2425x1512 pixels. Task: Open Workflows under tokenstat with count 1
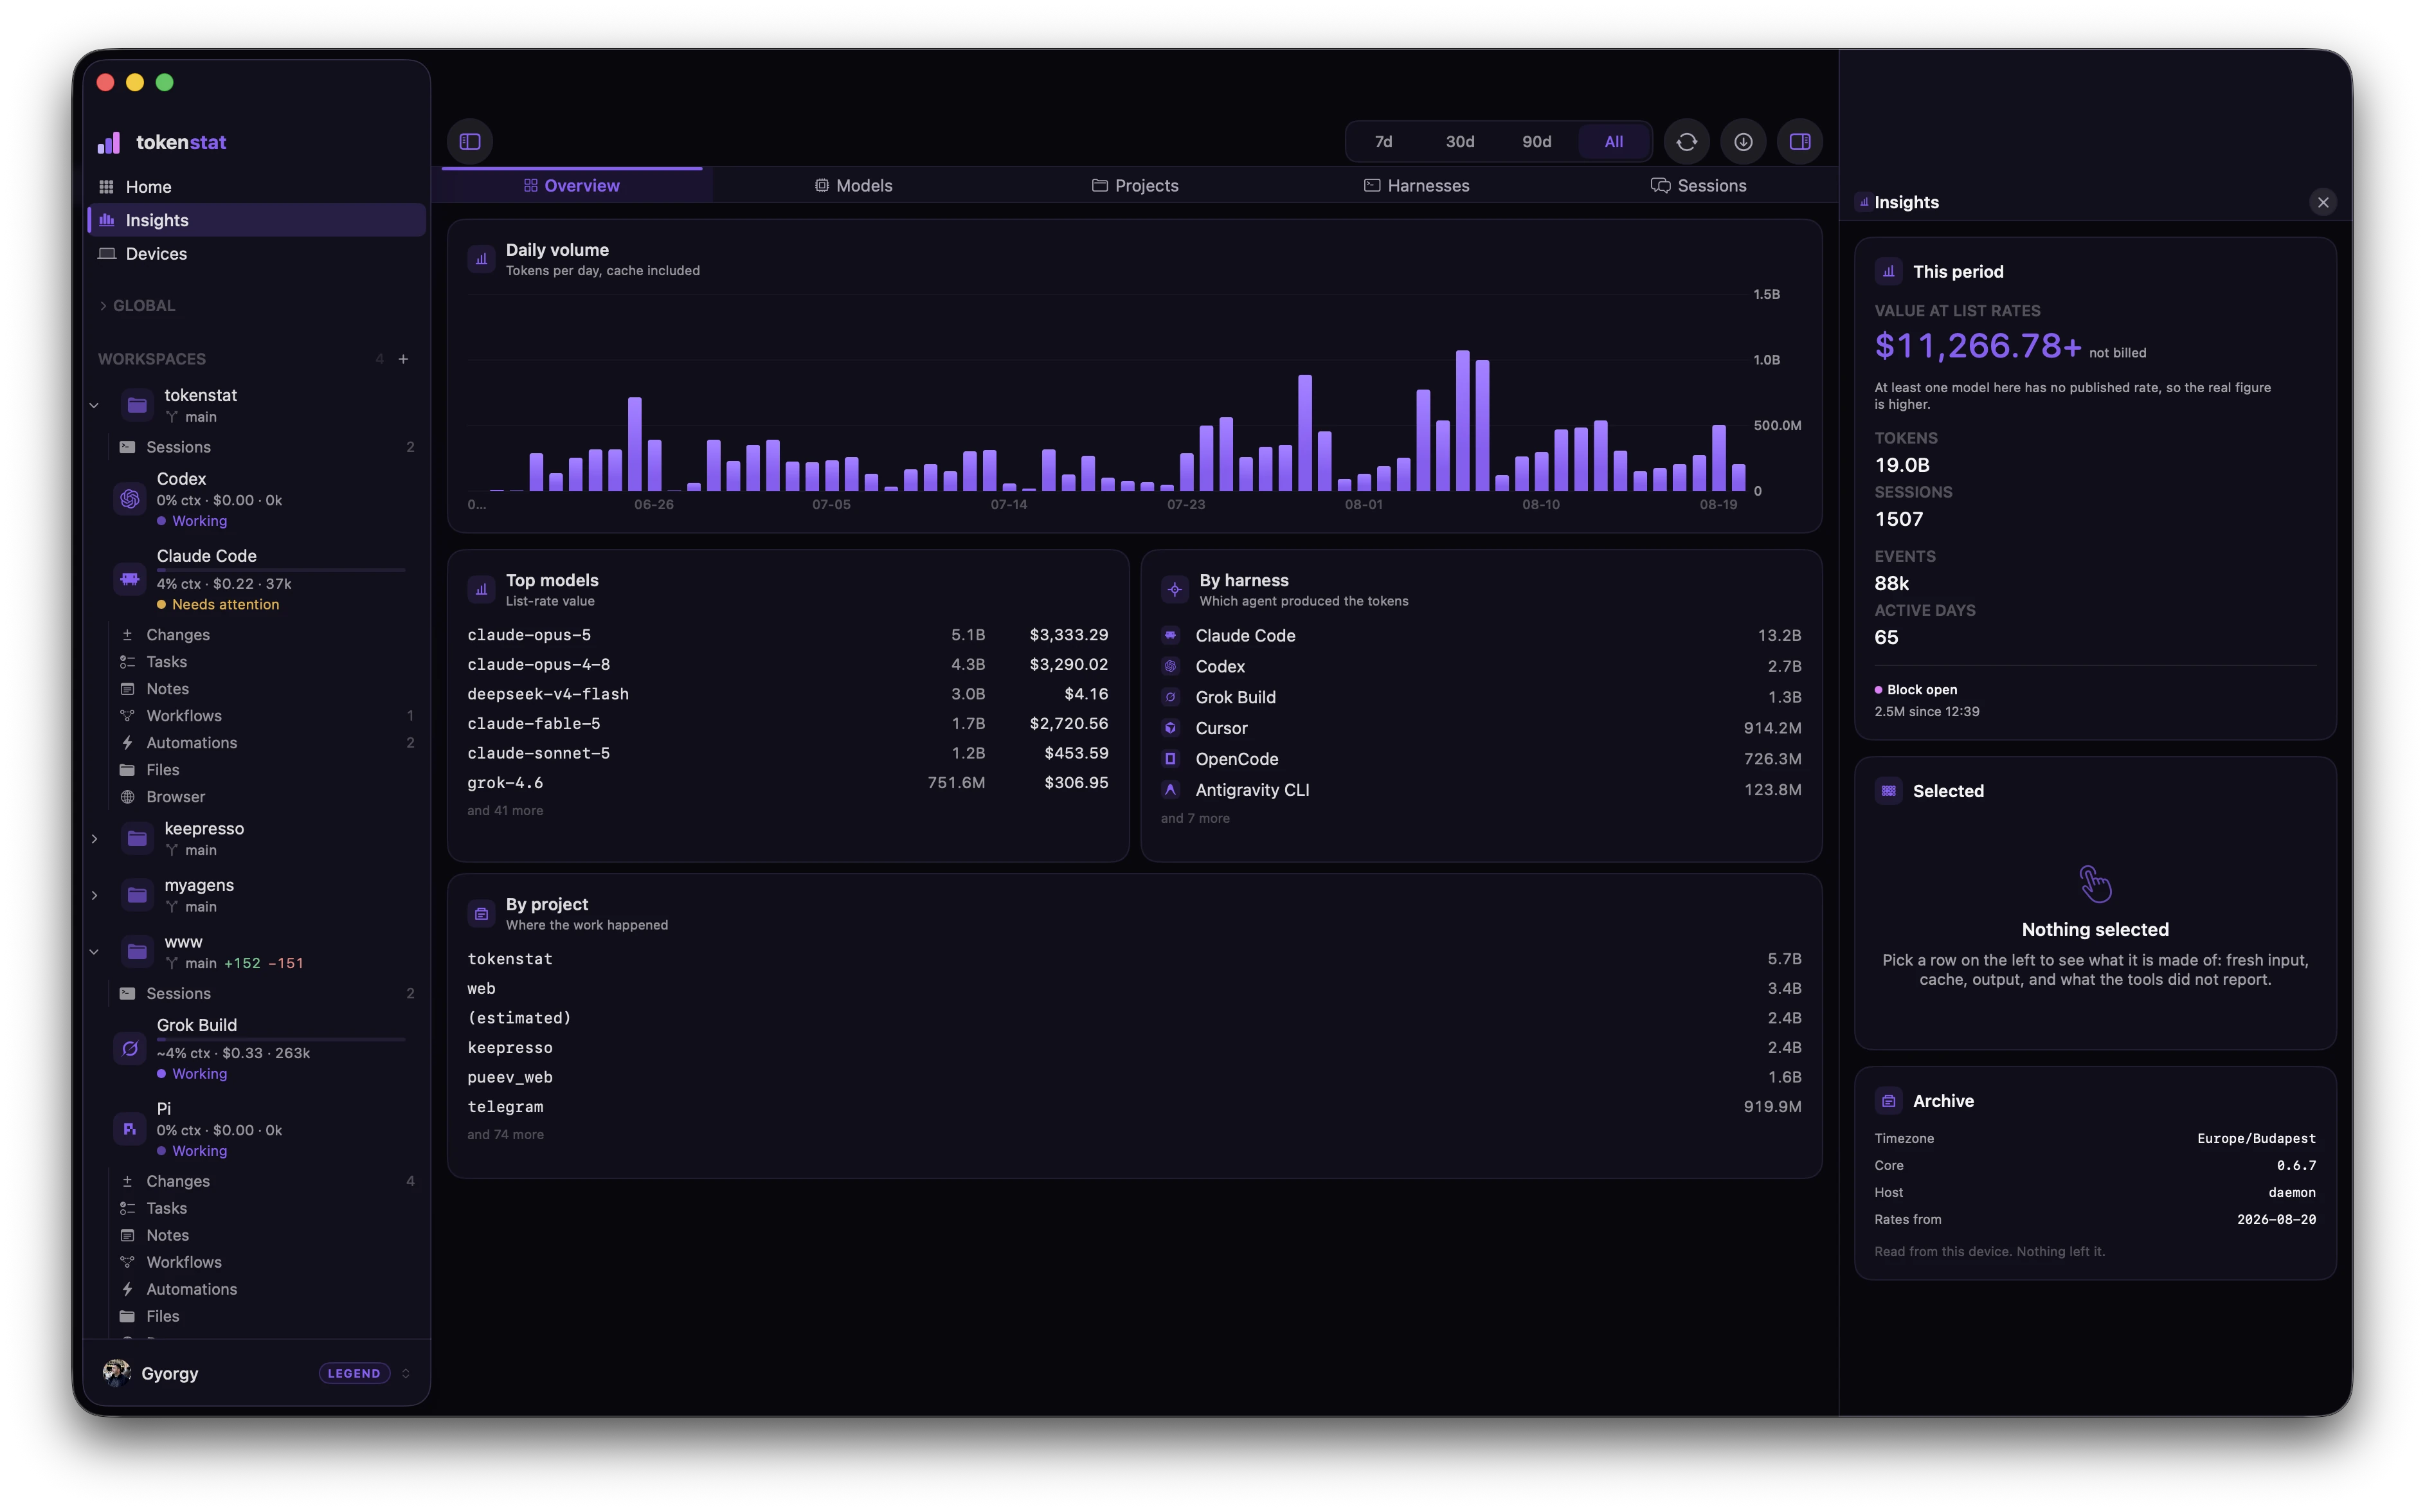tap(266, 715)
